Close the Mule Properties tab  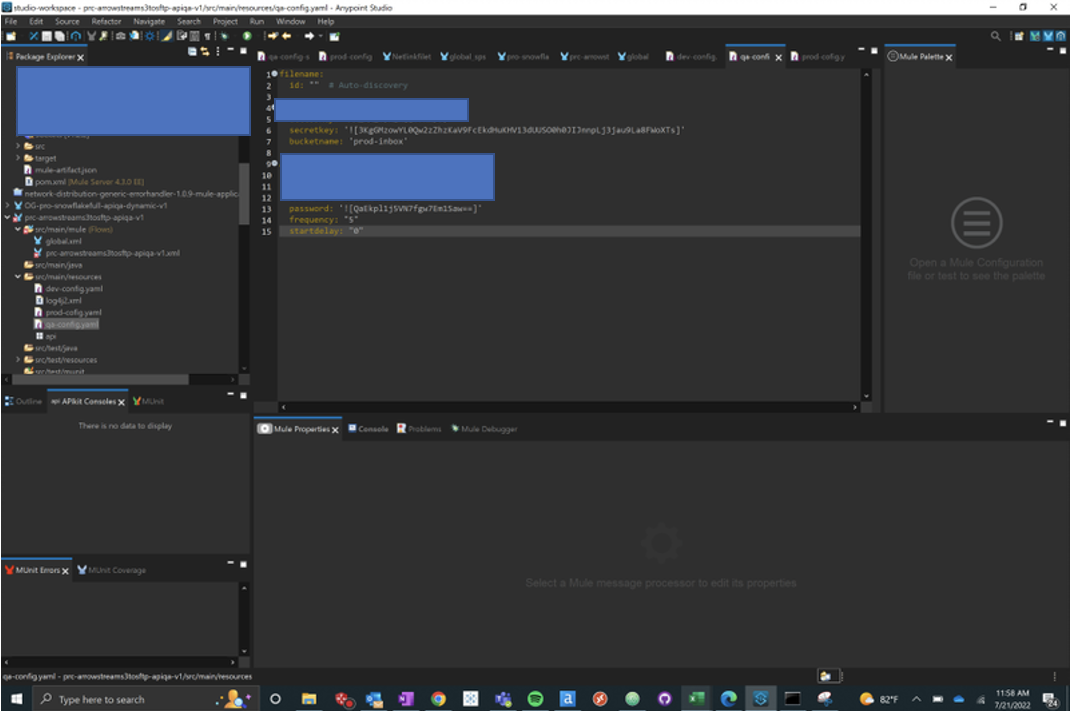[x=335, y=430]
